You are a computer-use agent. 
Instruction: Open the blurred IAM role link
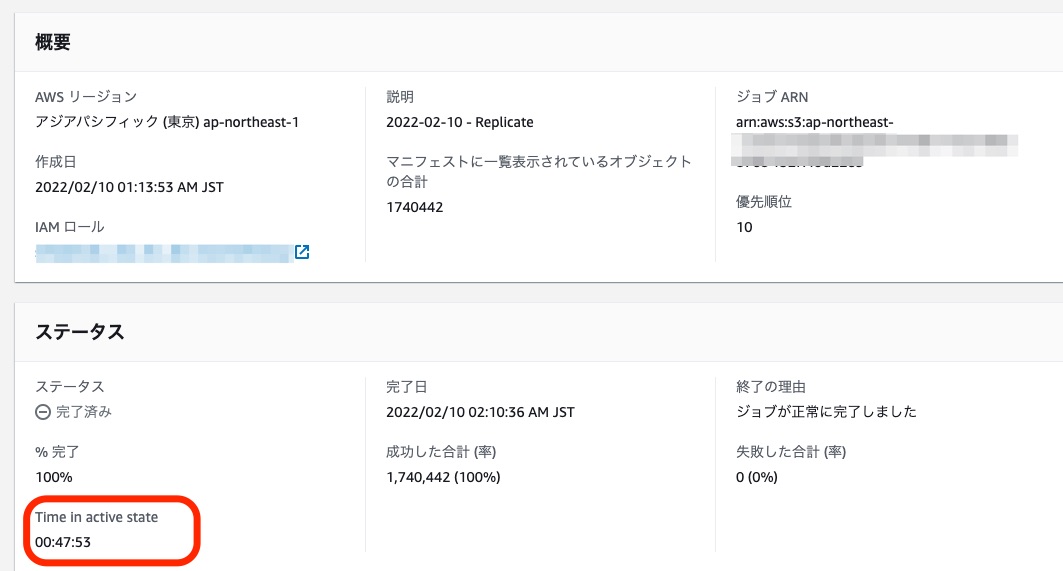[162, 252]
